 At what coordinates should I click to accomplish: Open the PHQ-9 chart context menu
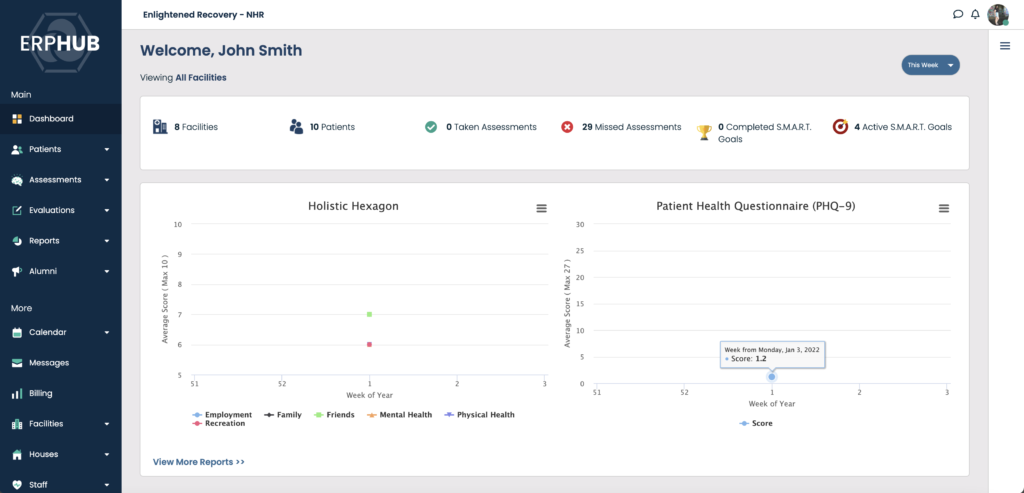pyautogui.click(x=944, y=208)
